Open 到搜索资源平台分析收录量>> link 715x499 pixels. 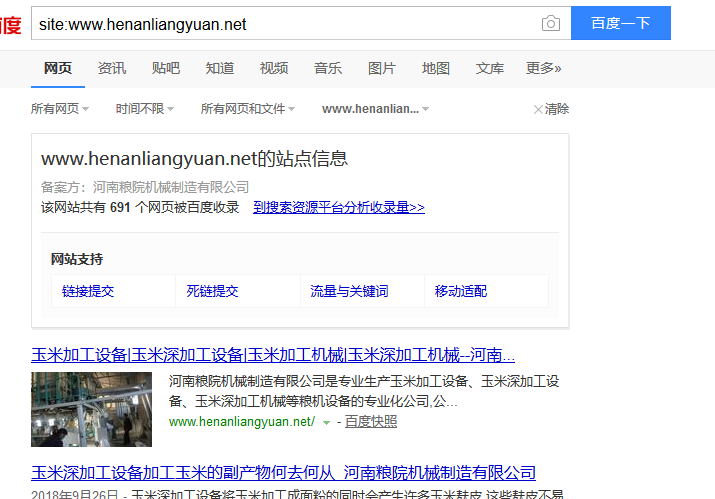339,208
